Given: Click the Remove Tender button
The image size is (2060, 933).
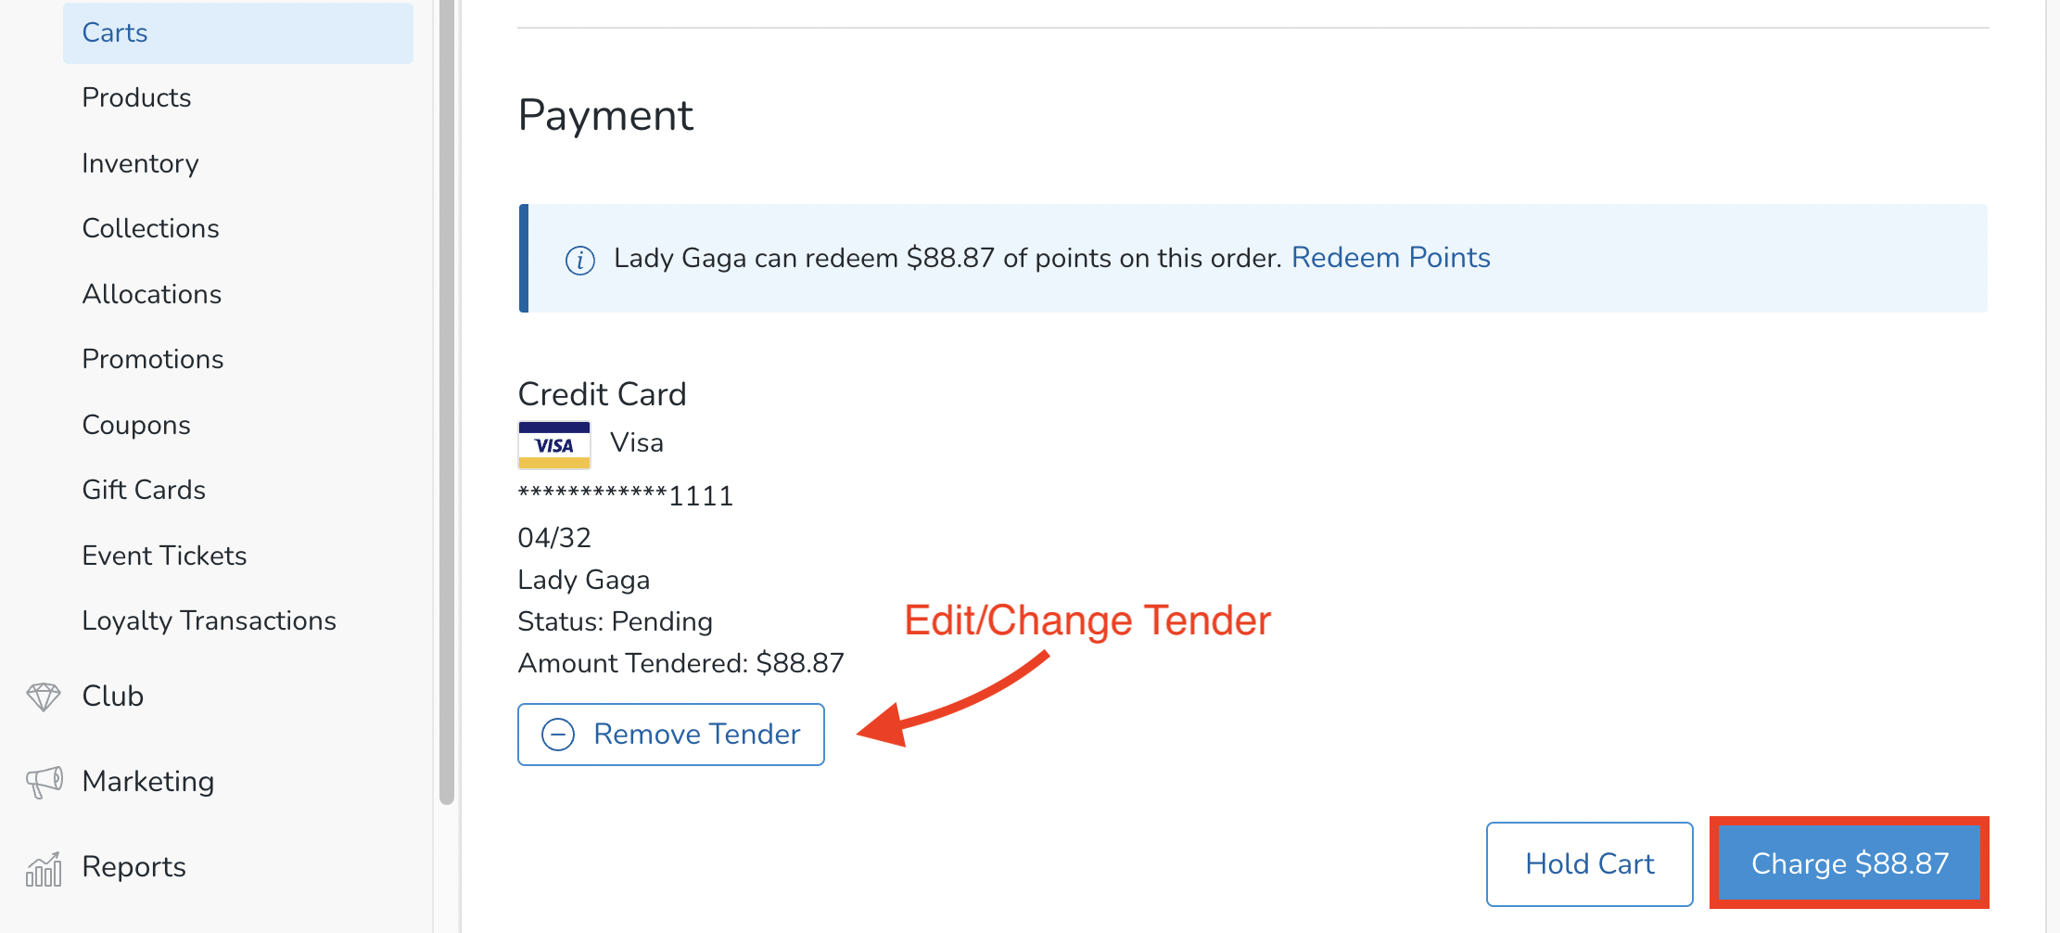Looking at the screenshot, I should click(670, 734).
